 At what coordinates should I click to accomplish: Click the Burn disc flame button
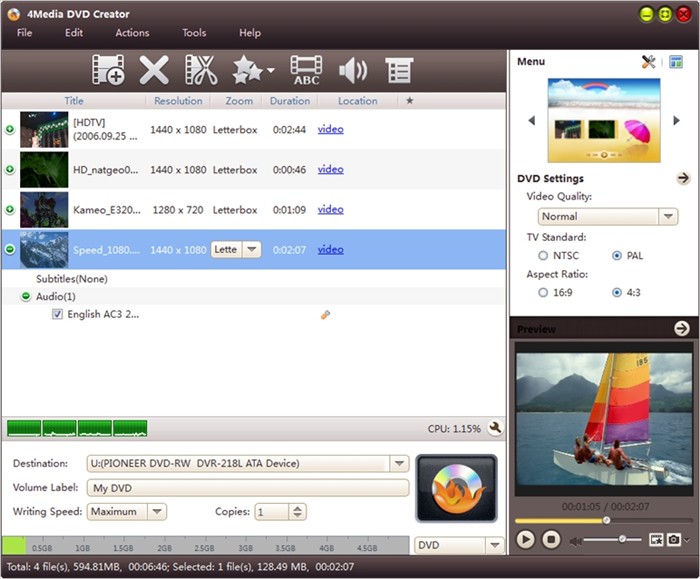pos(456,489)
